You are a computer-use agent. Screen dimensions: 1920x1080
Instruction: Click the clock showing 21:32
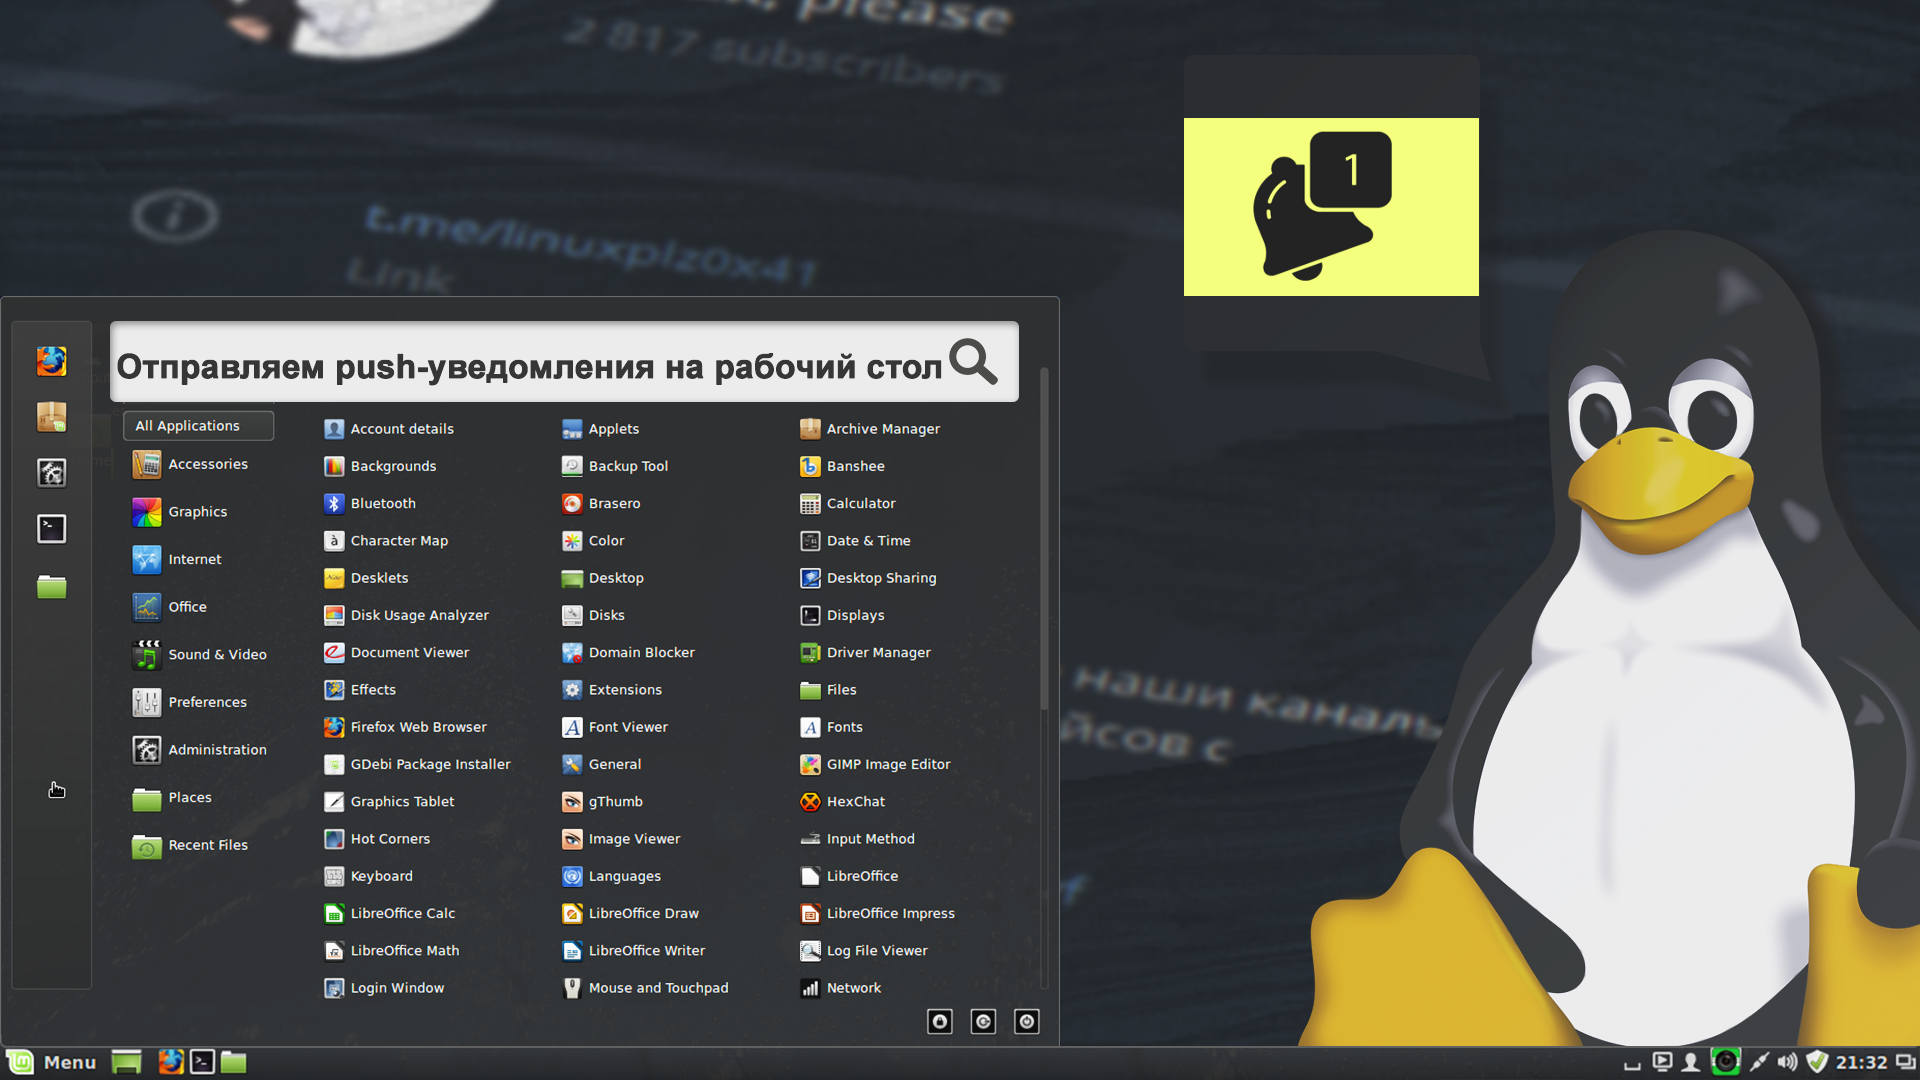pyautogui.click(x=1861, y=1062)
